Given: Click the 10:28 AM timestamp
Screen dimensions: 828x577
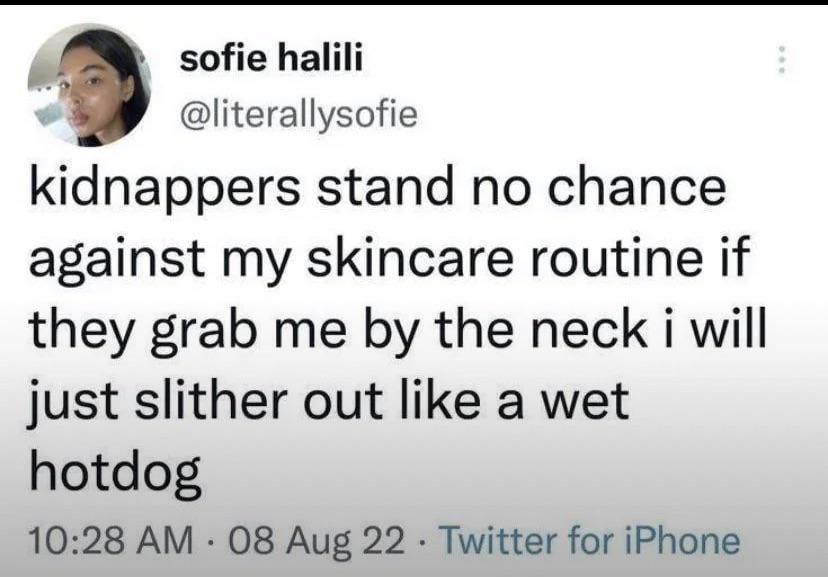Looking at the screenshot, I should point(111,541).
